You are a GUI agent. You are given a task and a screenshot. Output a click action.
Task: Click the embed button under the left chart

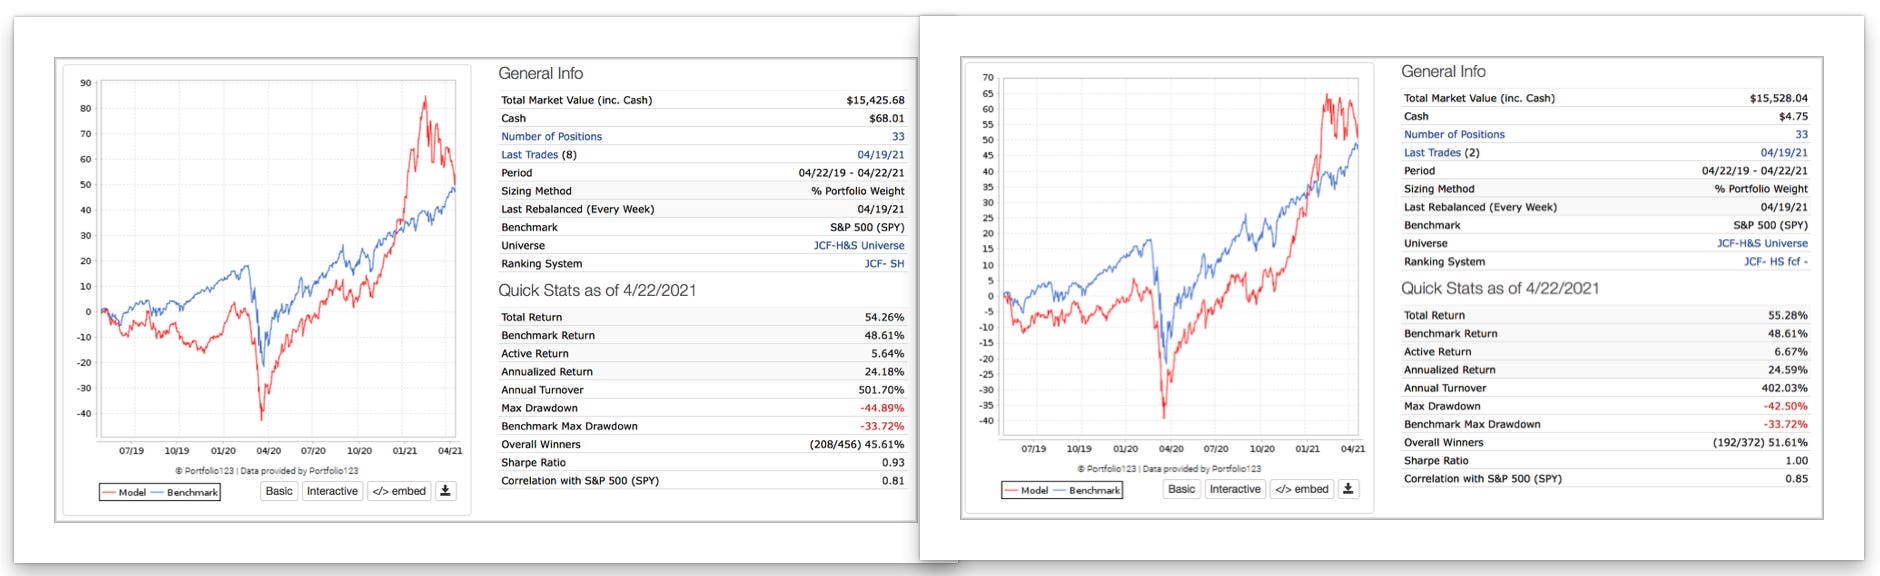tap(399, 491)
